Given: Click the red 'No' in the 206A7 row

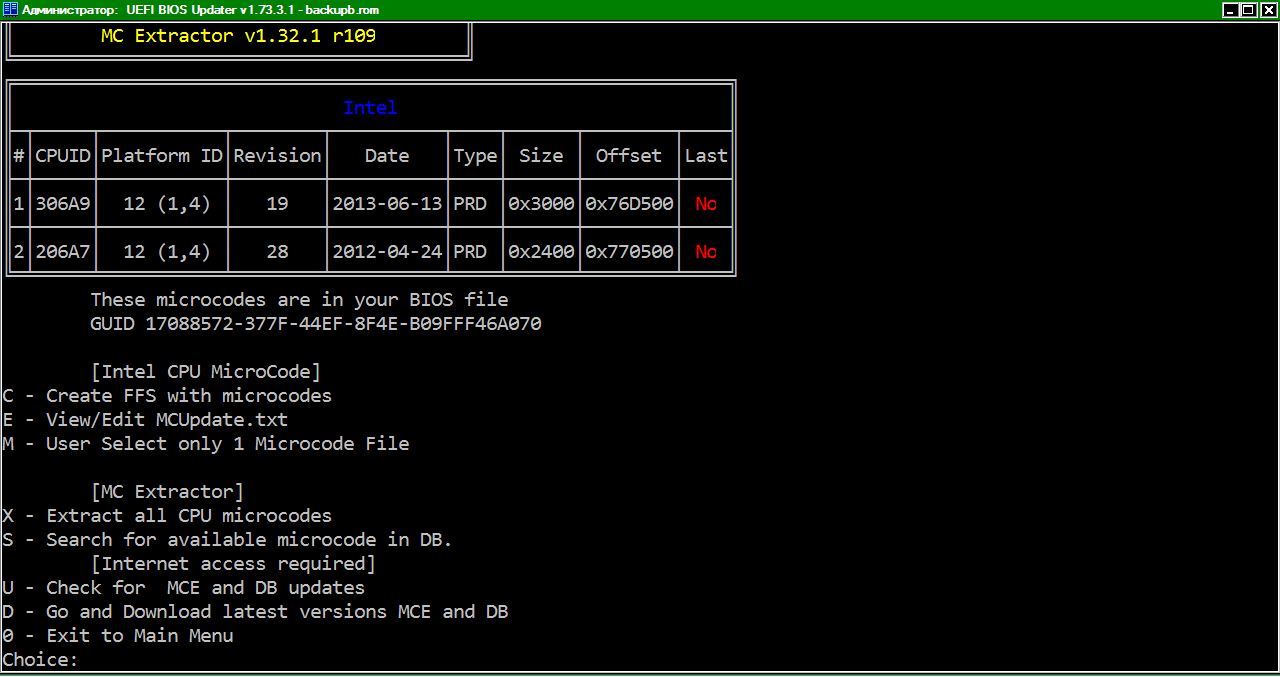Looking at the screenshot, I should [x=706, y=252].
